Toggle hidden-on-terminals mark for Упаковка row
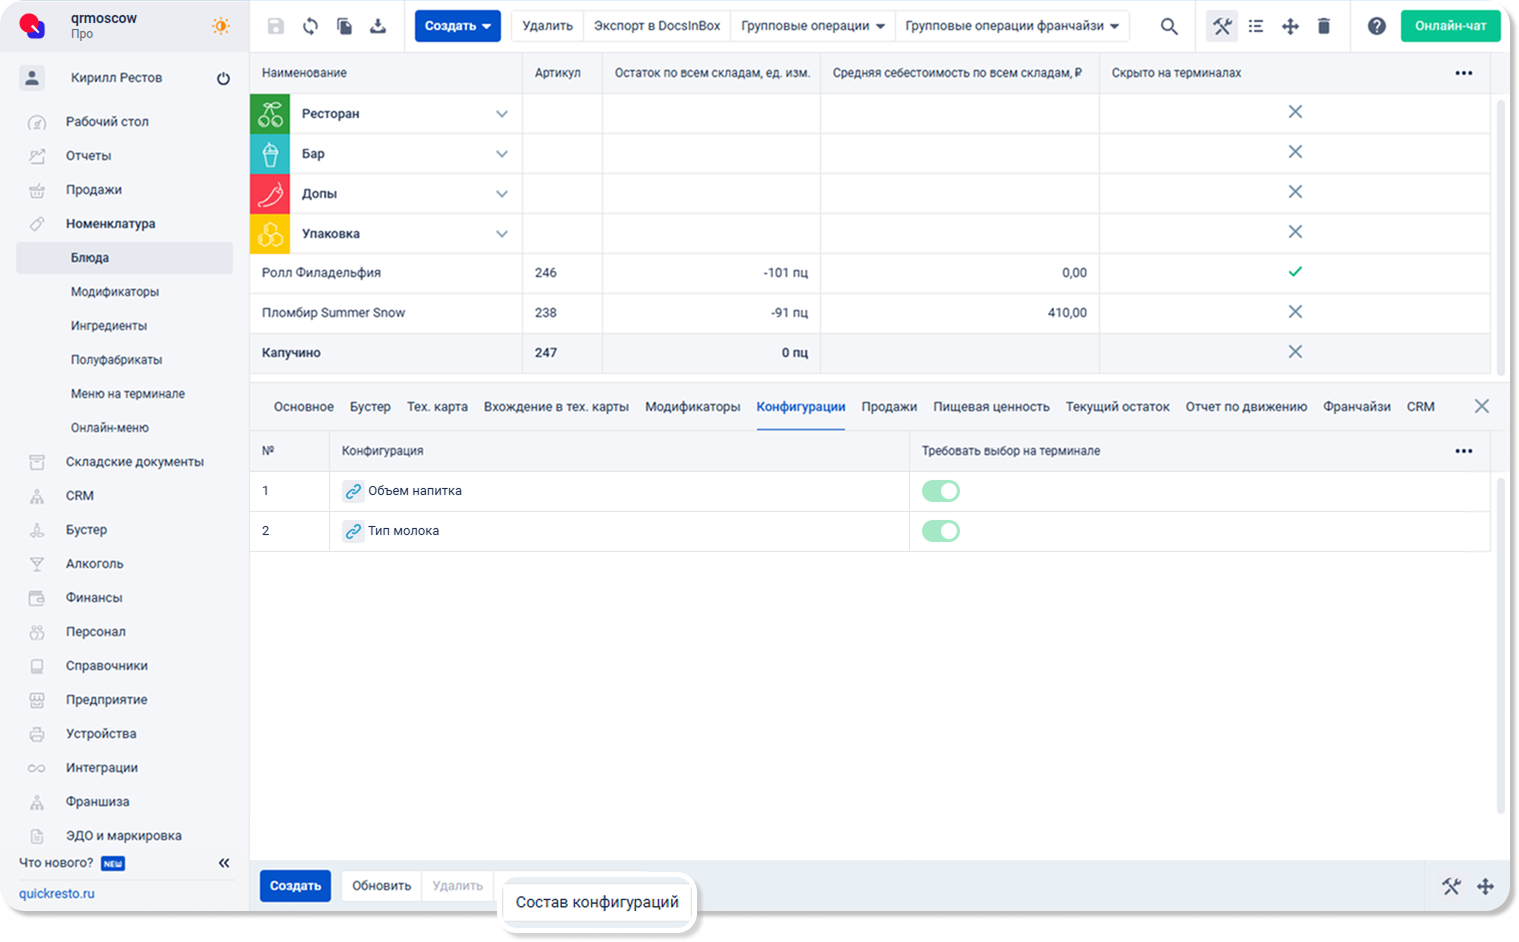This screenshot has height=942, width=1519. (x=1295, y=232)
